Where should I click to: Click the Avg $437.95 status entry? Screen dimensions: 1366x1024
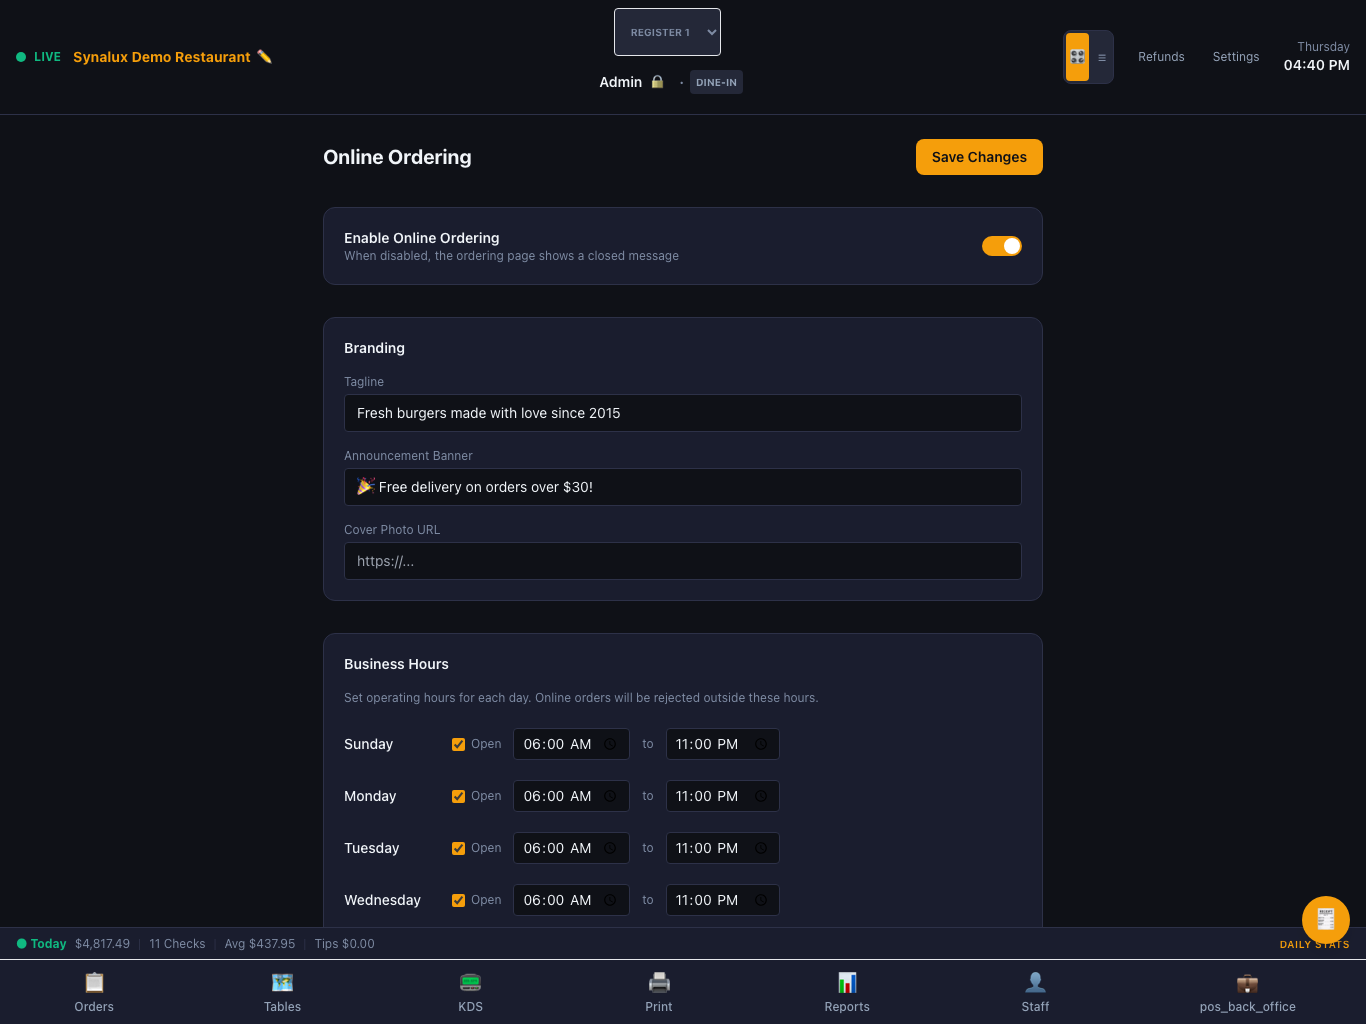(260, 944)
